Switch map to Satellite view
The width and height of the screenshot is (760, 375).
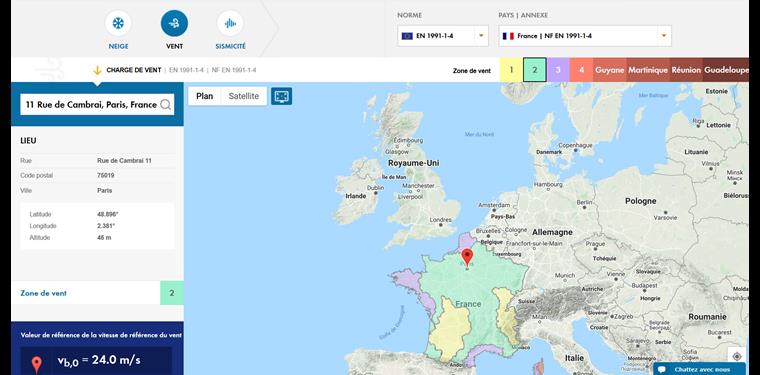pyautogui.click(x=244, y=96)
